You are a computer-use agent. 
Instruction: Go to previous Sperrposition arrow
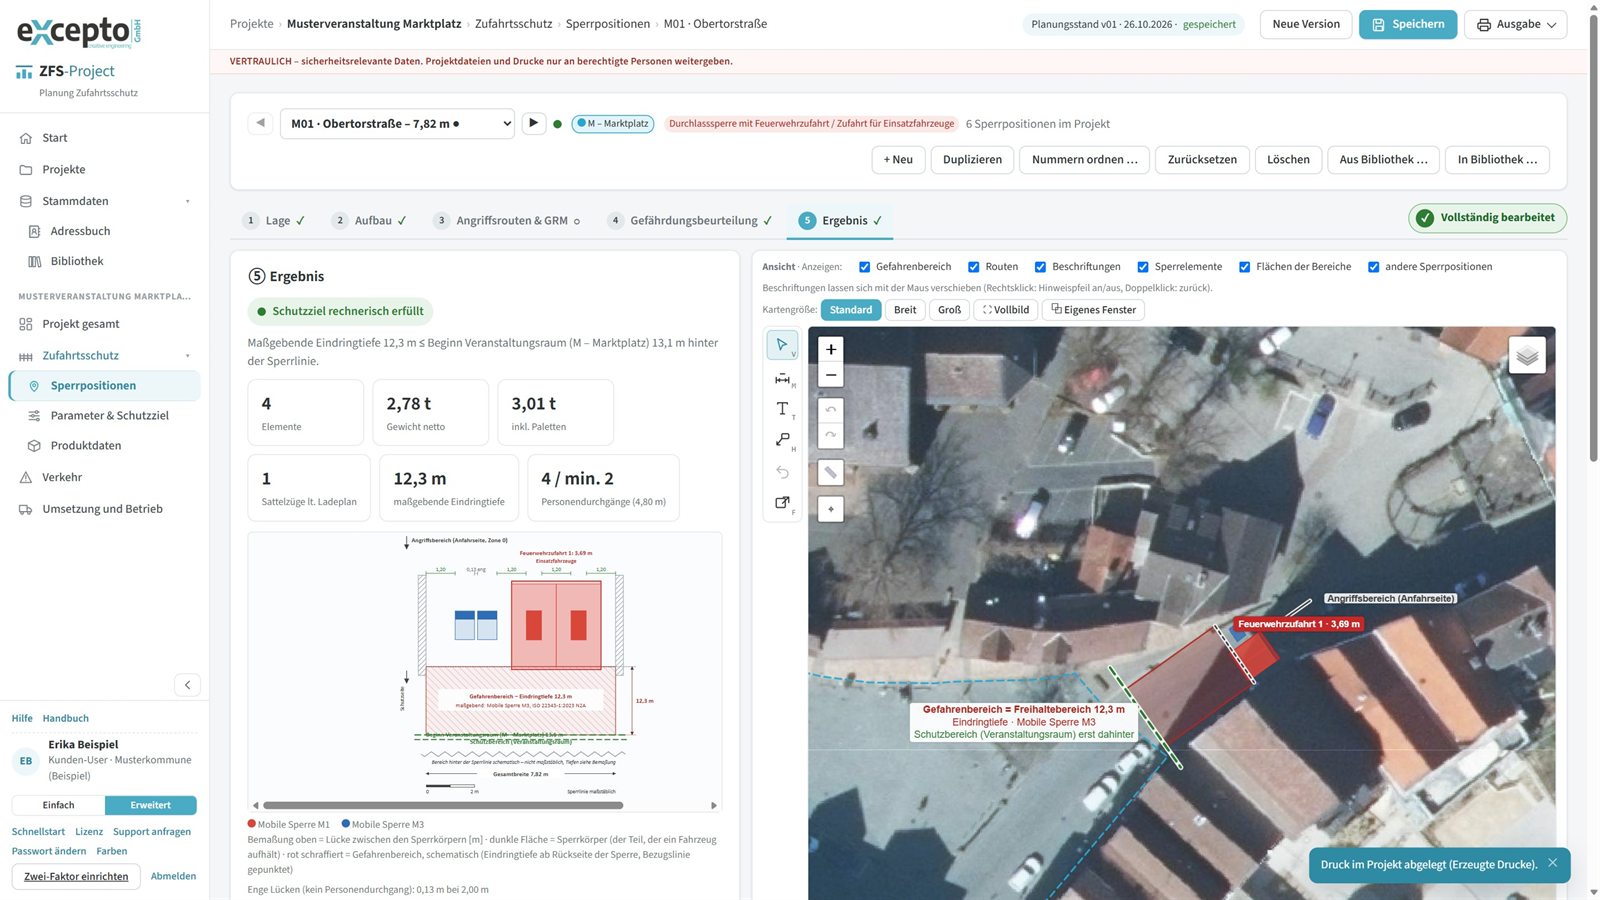pos(260,123)
